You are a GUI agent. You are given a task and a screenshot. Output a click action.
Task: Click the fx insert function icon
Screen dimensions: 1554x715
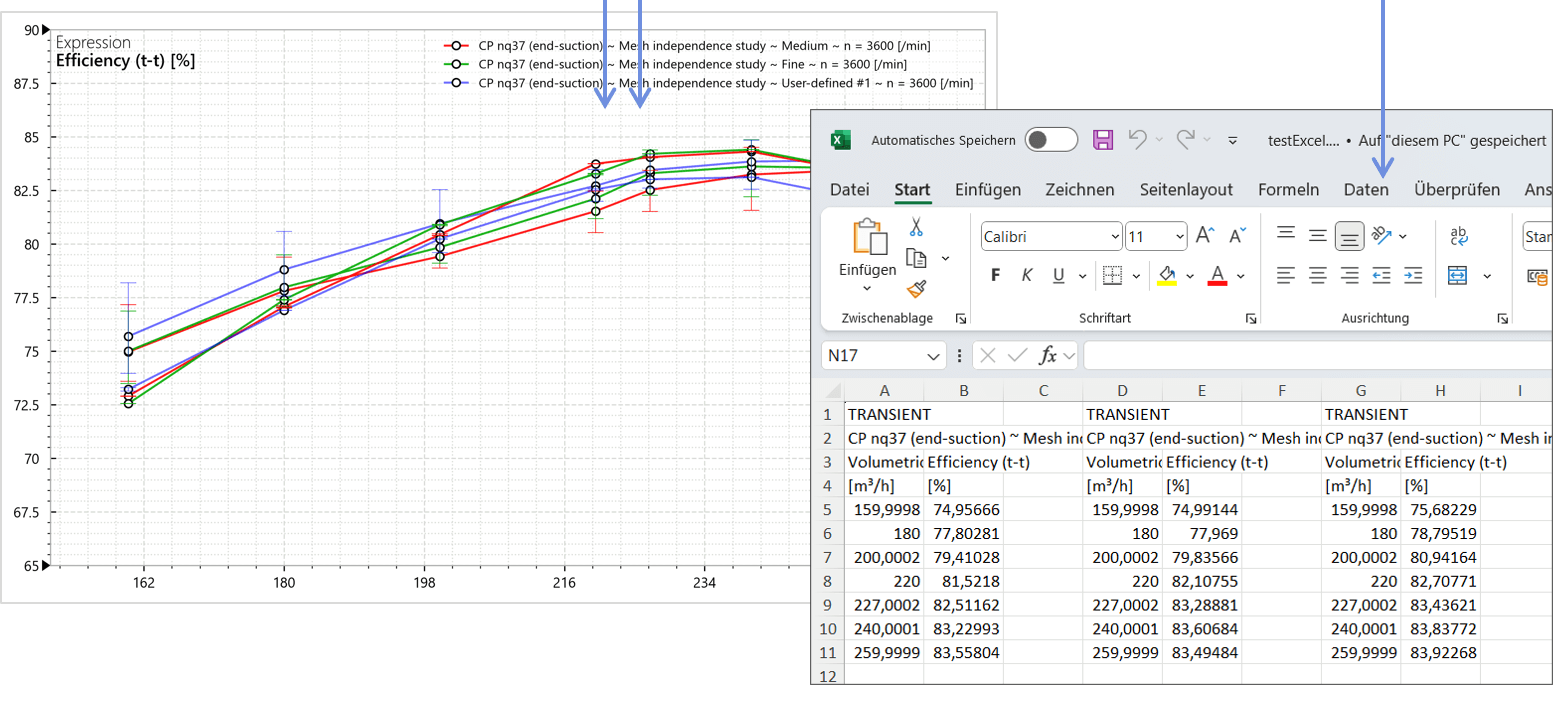pos(1048,355)
